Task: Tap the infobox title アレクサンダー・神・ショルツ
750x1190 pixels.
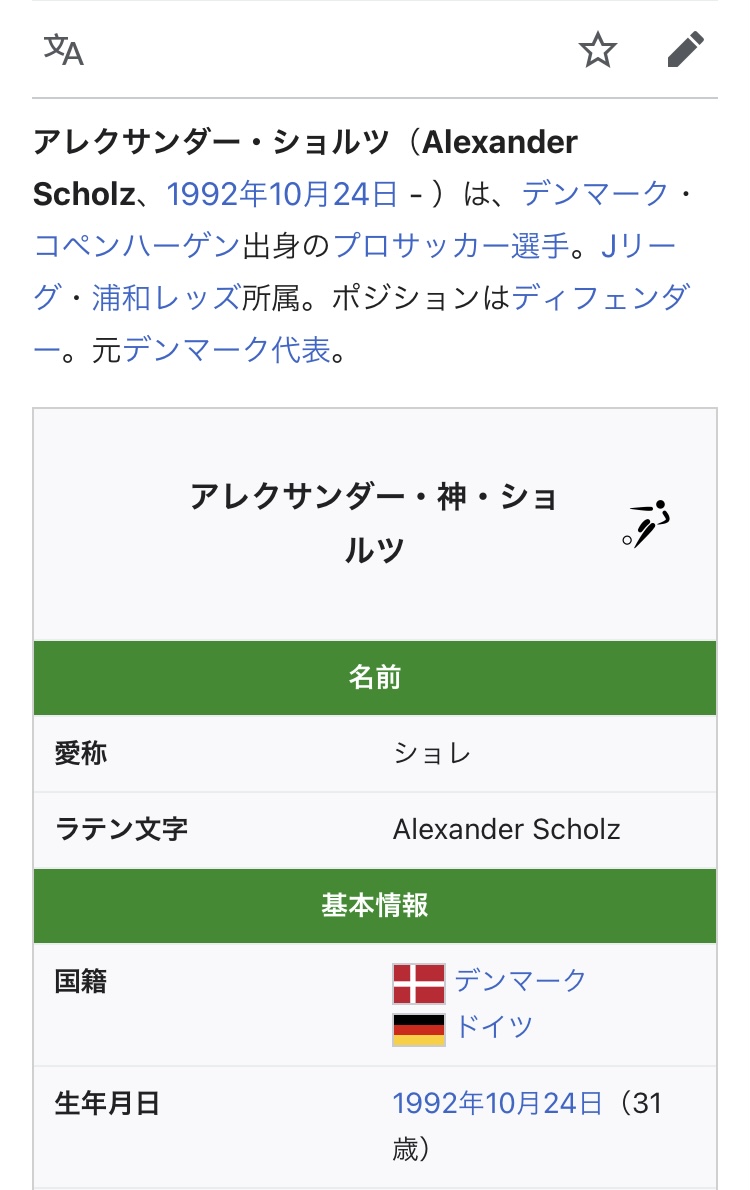Action: pos(375,523)
